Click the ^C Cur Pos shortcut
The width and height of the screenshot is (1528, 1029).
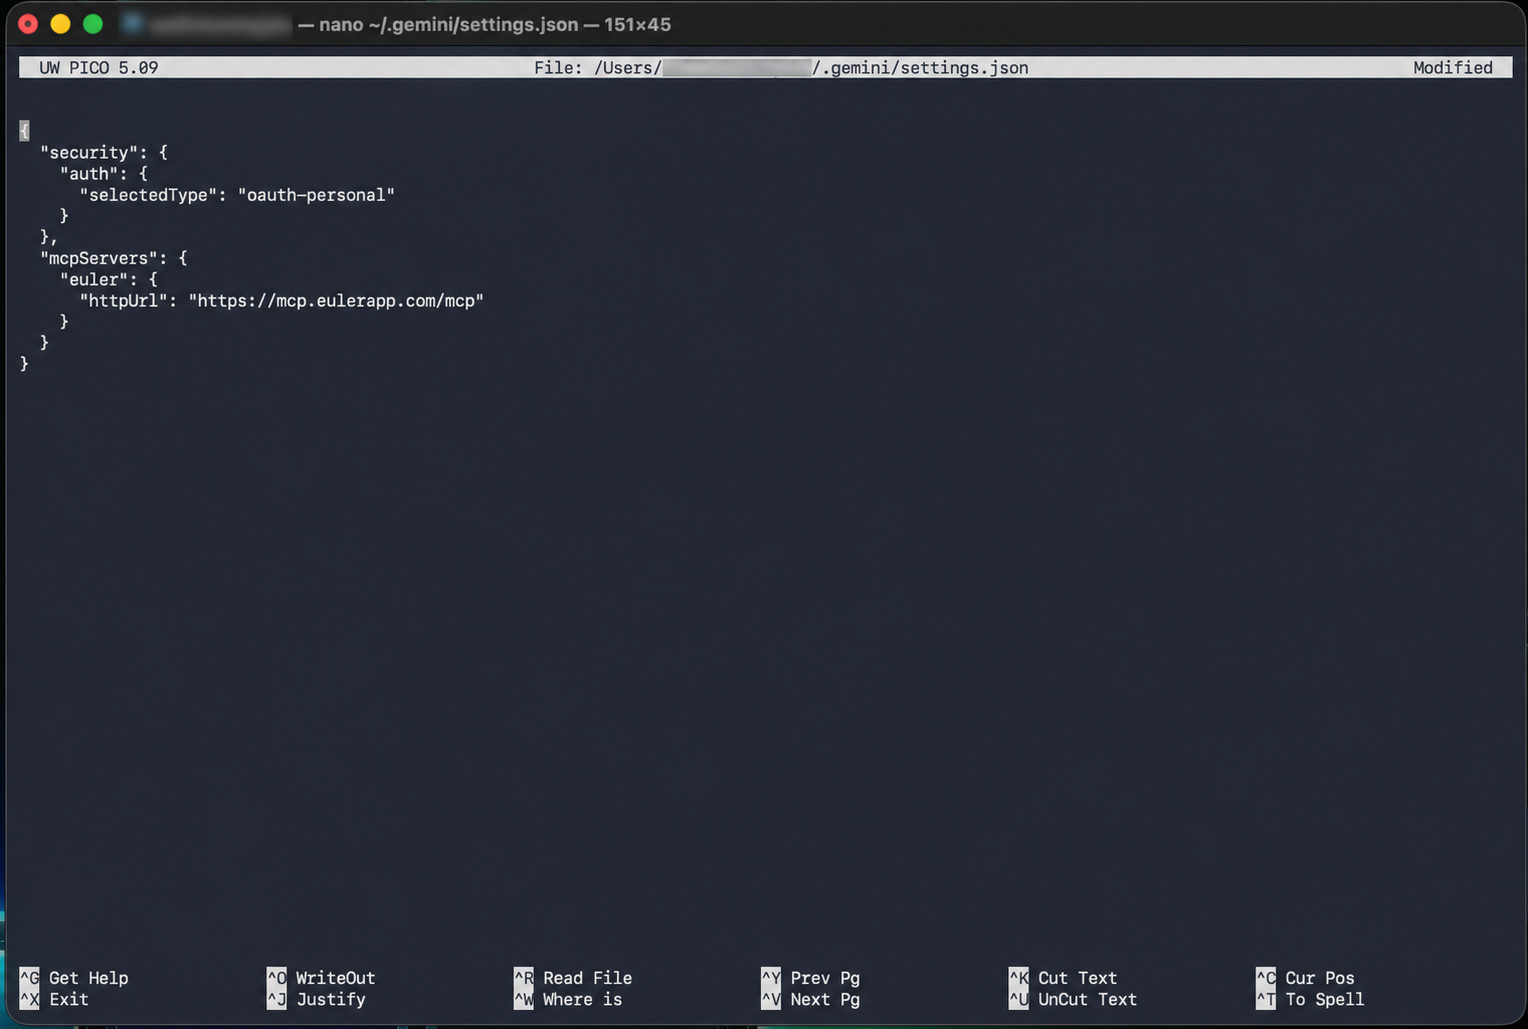click(x=1305, y=977)
